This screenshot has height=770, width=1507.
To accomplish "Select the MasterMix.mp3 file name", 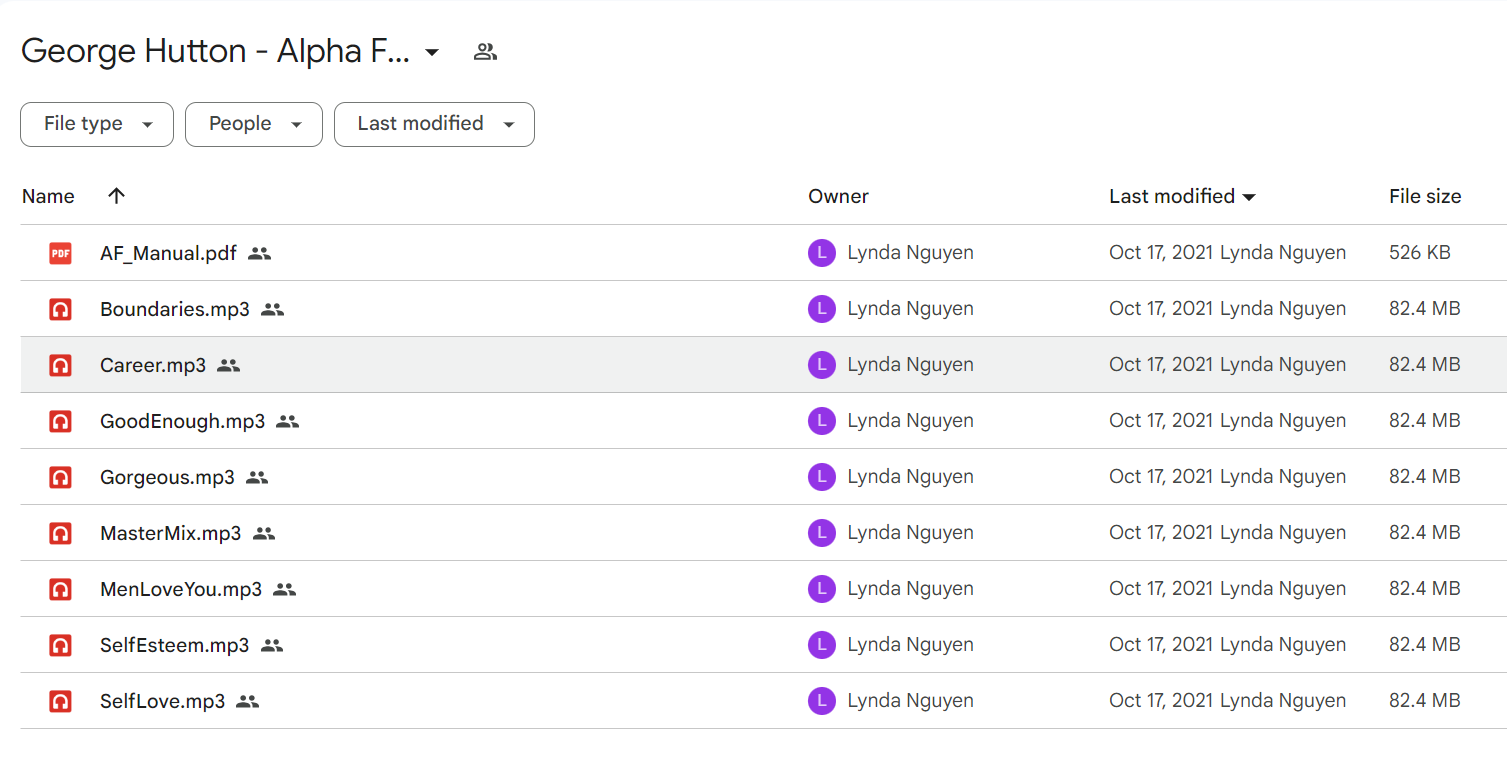I will tap(170, 533).
